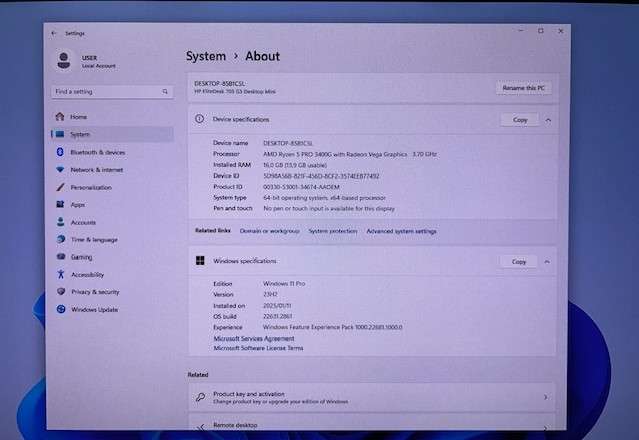
Task: Select Bluetooth & devices in sidebar
Action: (97, 152)
